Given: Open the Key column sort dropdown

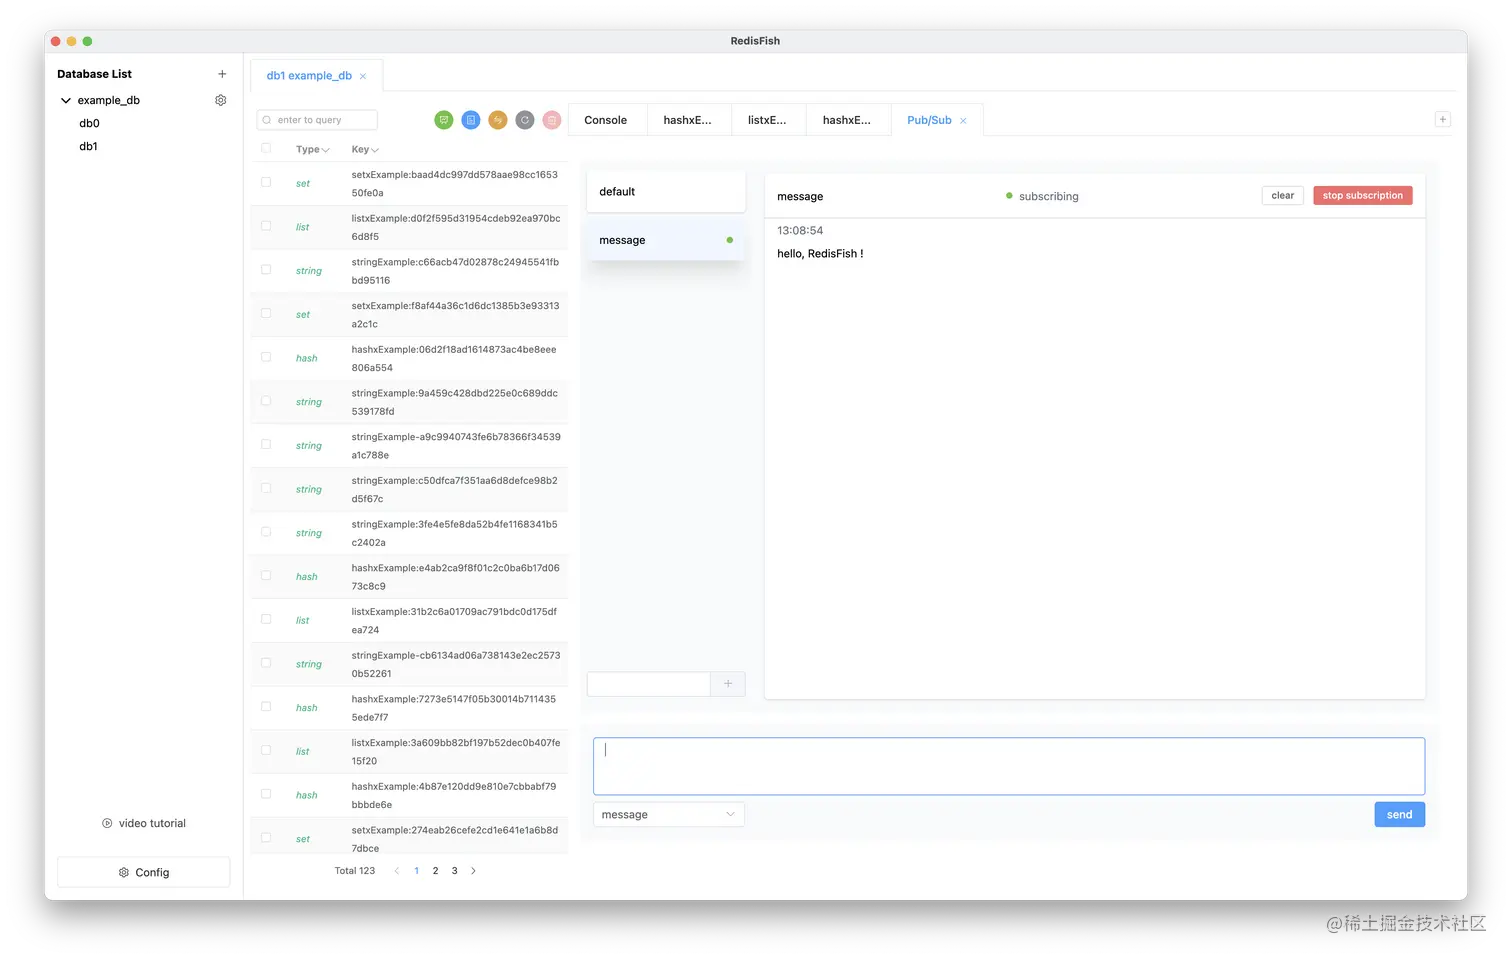Looking at the screenshot, I should pos(375,150).
